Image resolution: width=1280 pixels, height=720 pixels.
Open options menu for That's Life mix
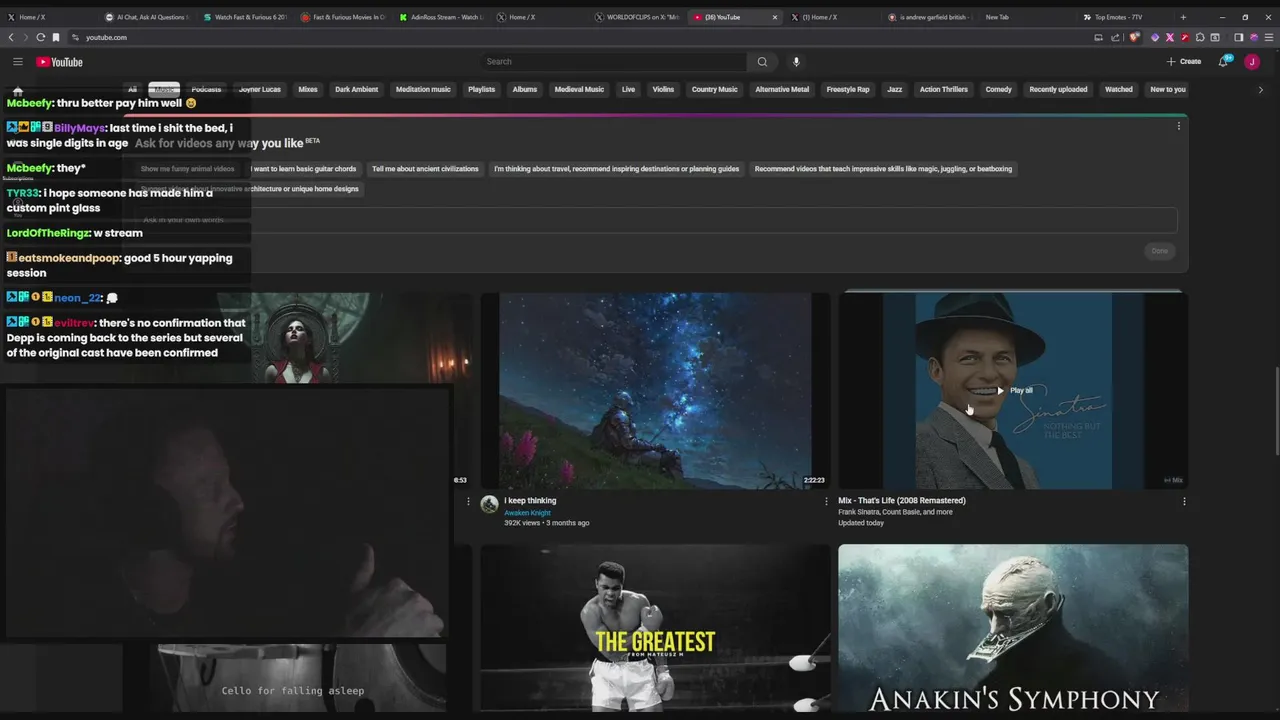coord(1184,501)
